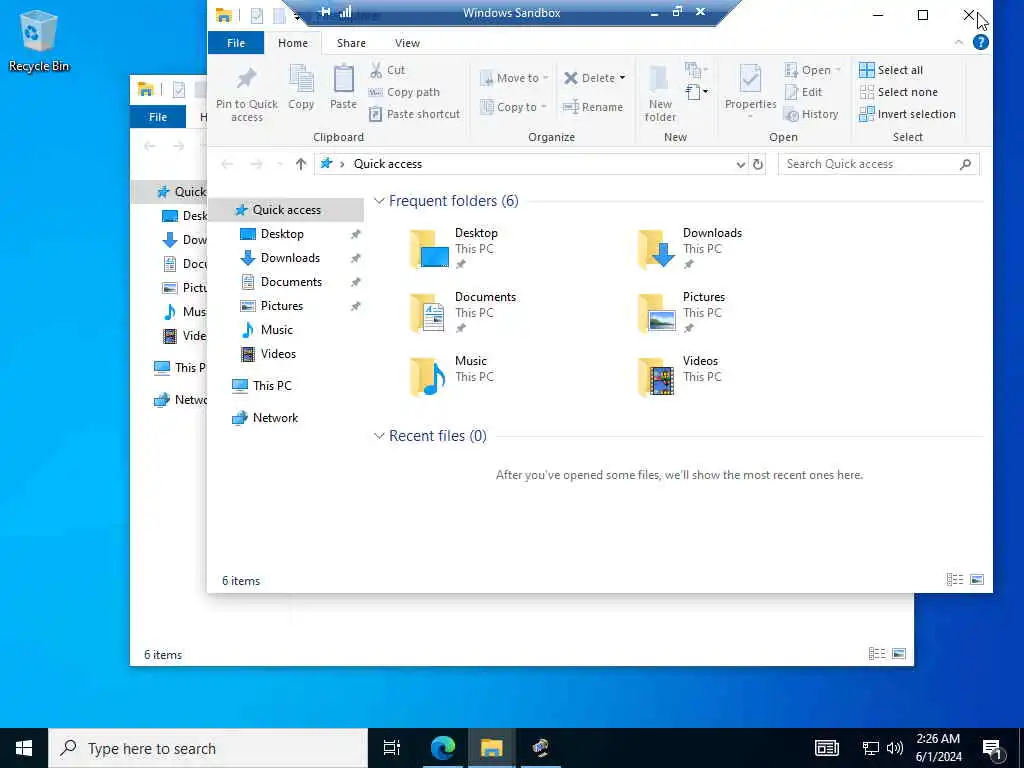Open Task View on the taskbar
Screen dimensions: 1024x768
click(x=392, y=748)
